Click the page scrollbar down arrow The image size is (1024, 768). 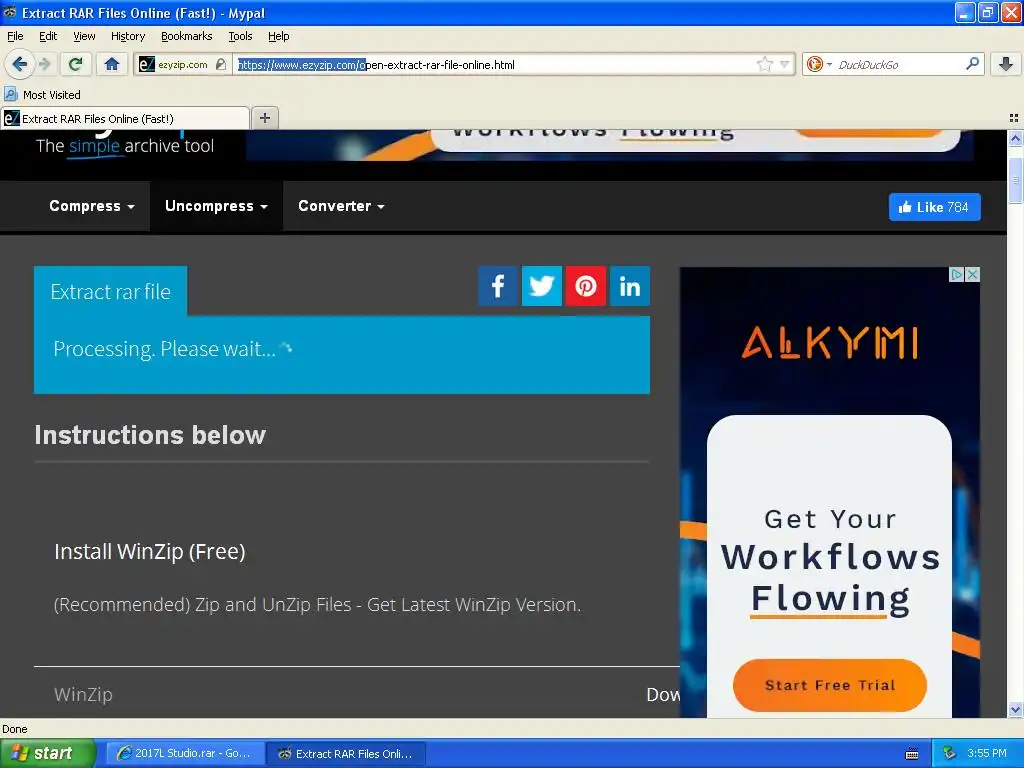point(1015,709)
